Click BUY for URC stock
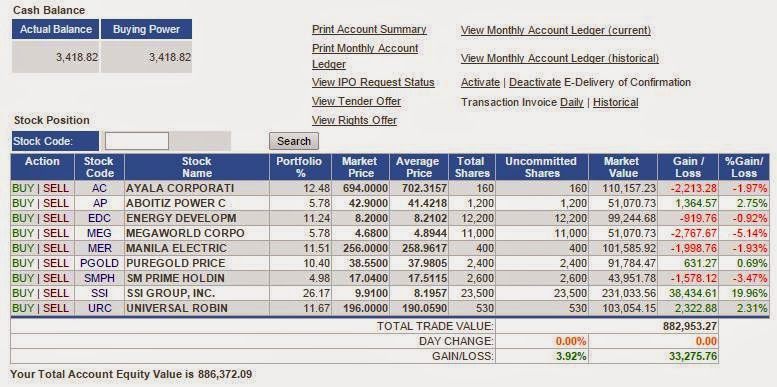 23,308
